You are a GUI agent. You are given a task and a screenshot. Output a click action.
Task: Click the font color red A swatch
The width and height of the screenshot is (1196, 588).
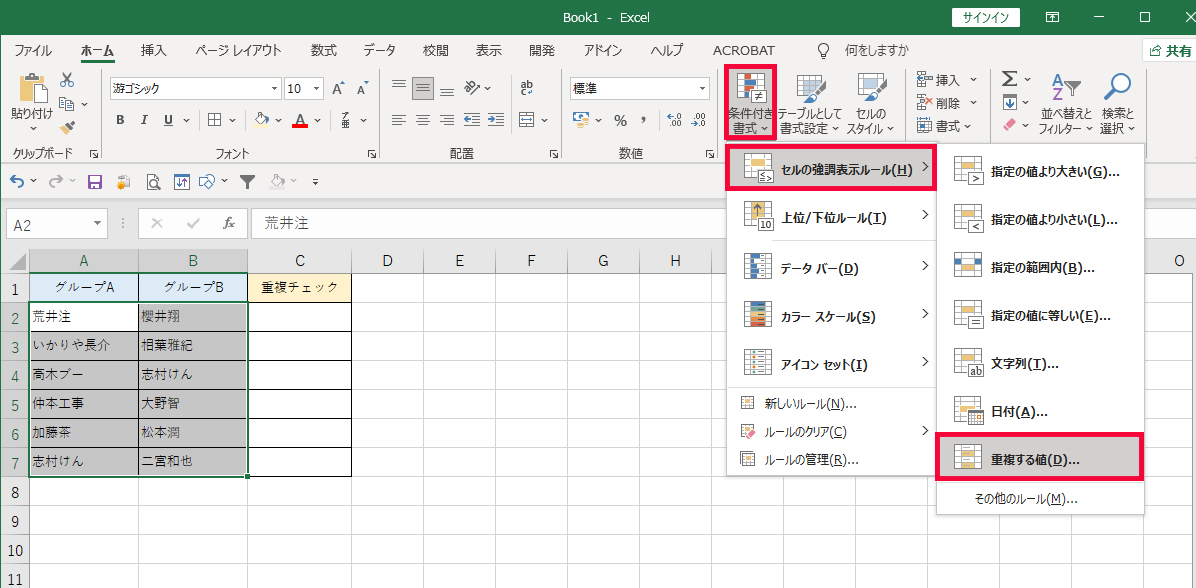tap(300, 120)
